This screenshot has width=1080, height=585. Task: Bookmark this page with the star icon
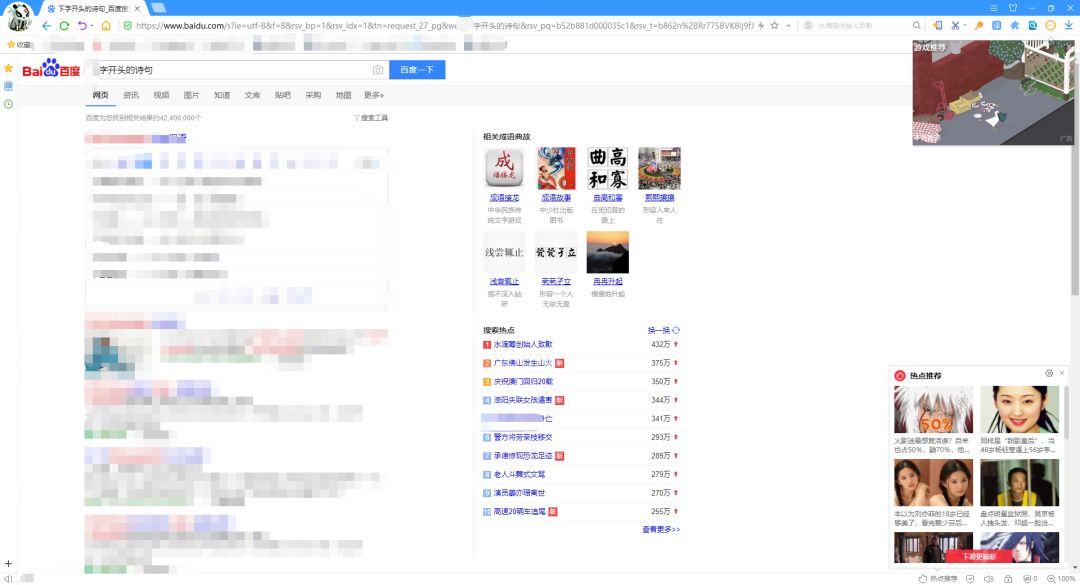[x=775, y=25]
